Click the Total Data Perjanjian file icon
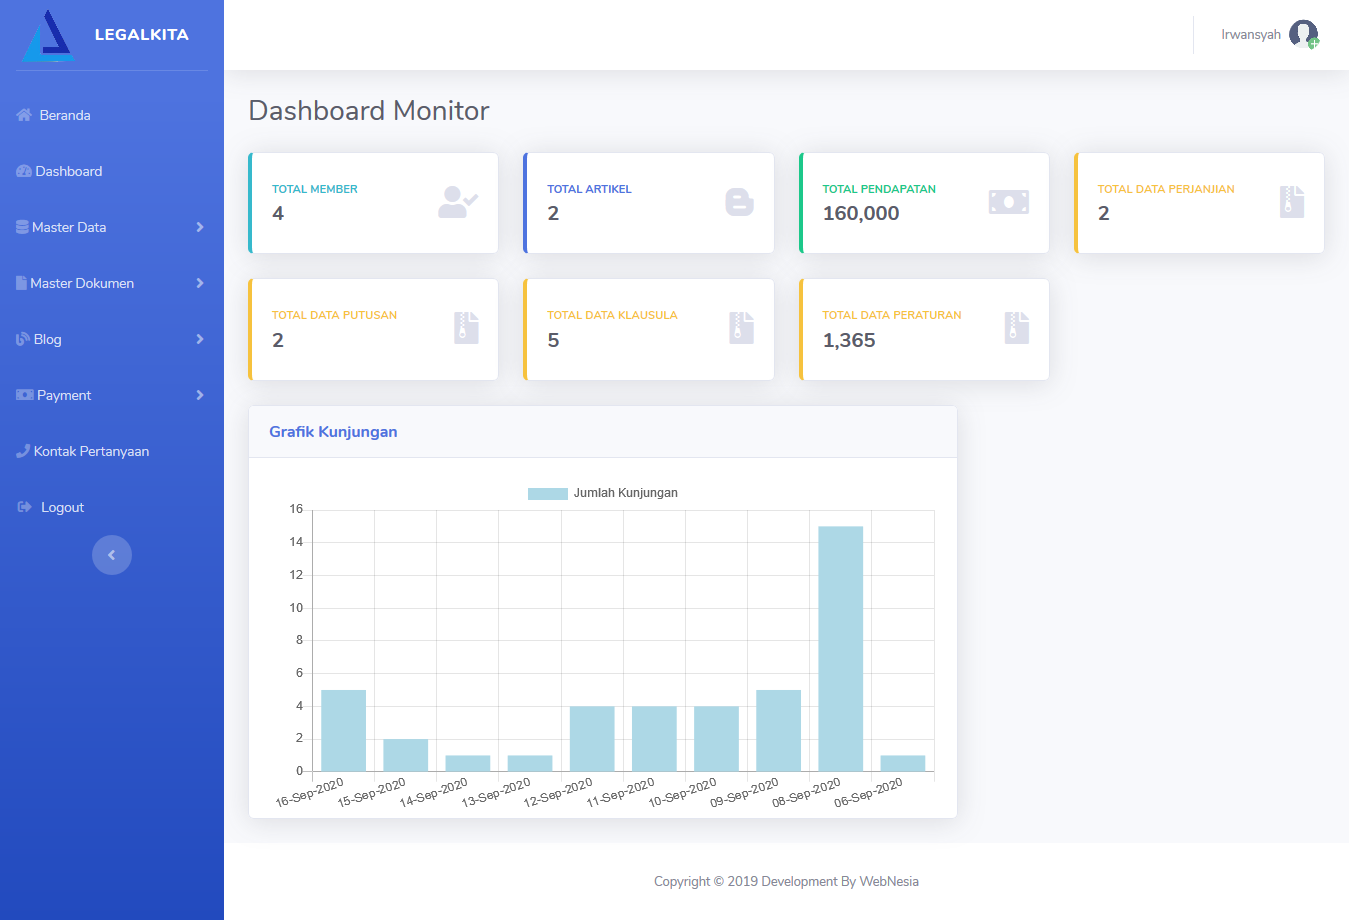This screenshot has width=1349, height=920. pos(1292,202)
